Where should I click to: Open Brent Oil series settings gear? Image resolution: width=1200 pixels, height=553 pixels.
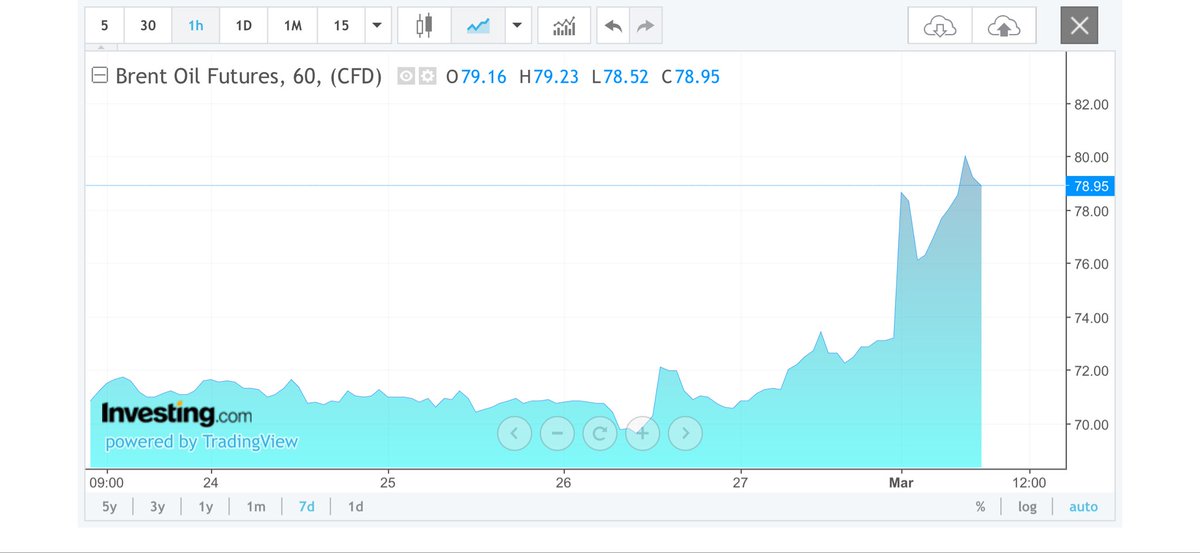coord(427,76)
